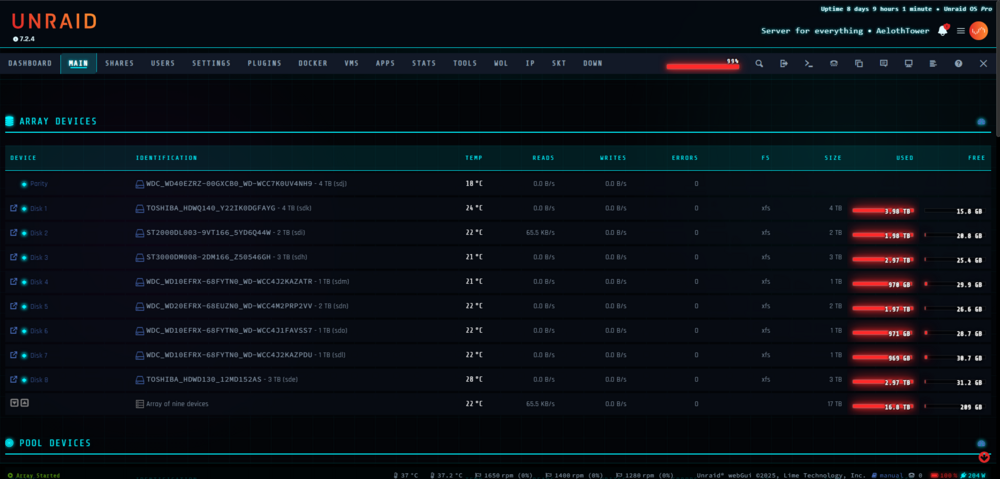Toggle the Disk 4 status indicator dot

pyautogui.click(x=24, y=282)
